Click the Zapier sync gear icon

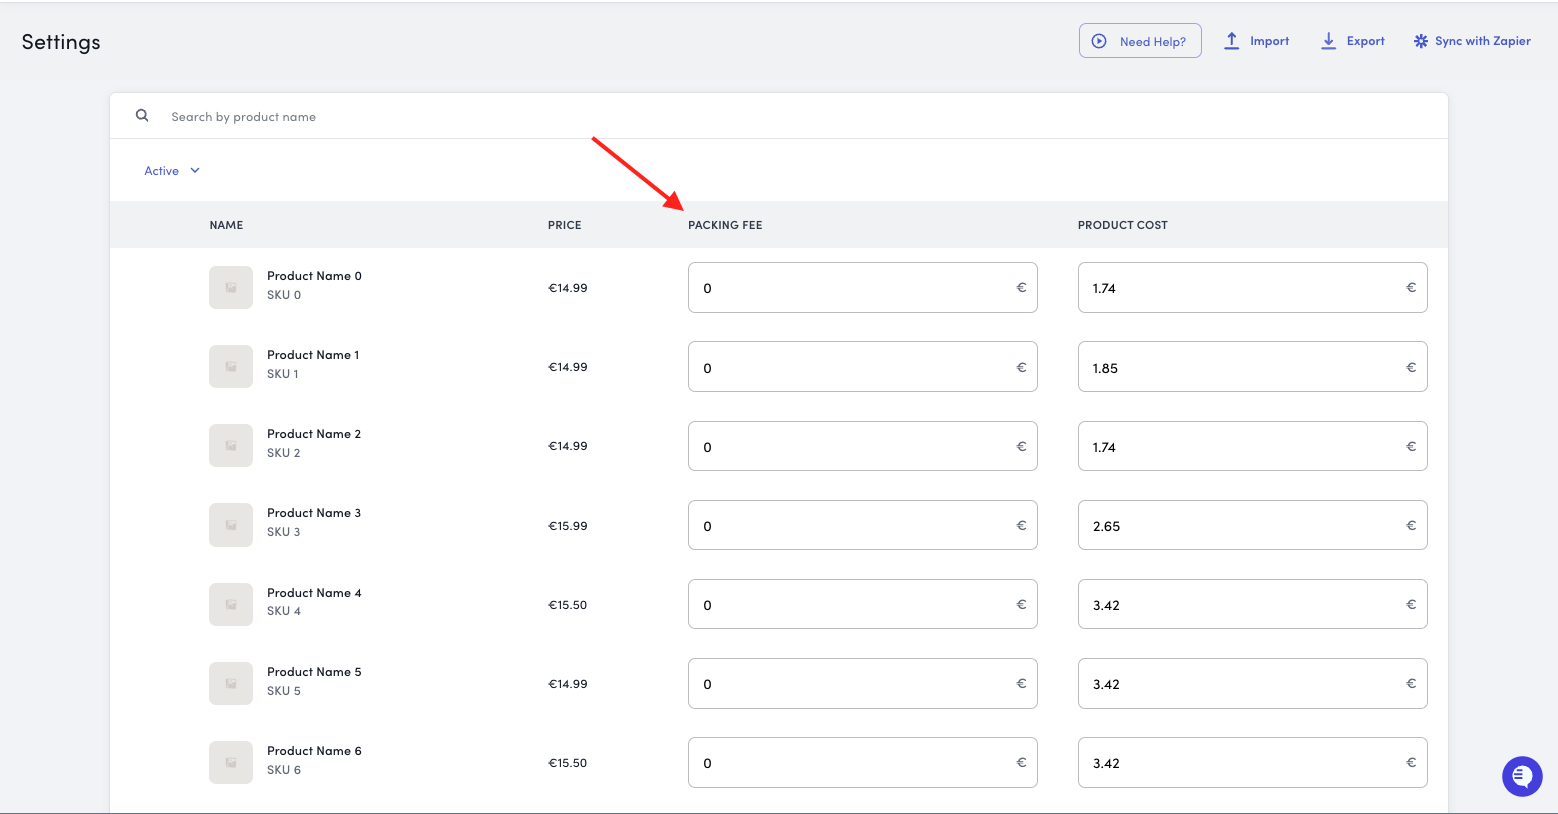tap(1420, 41)
